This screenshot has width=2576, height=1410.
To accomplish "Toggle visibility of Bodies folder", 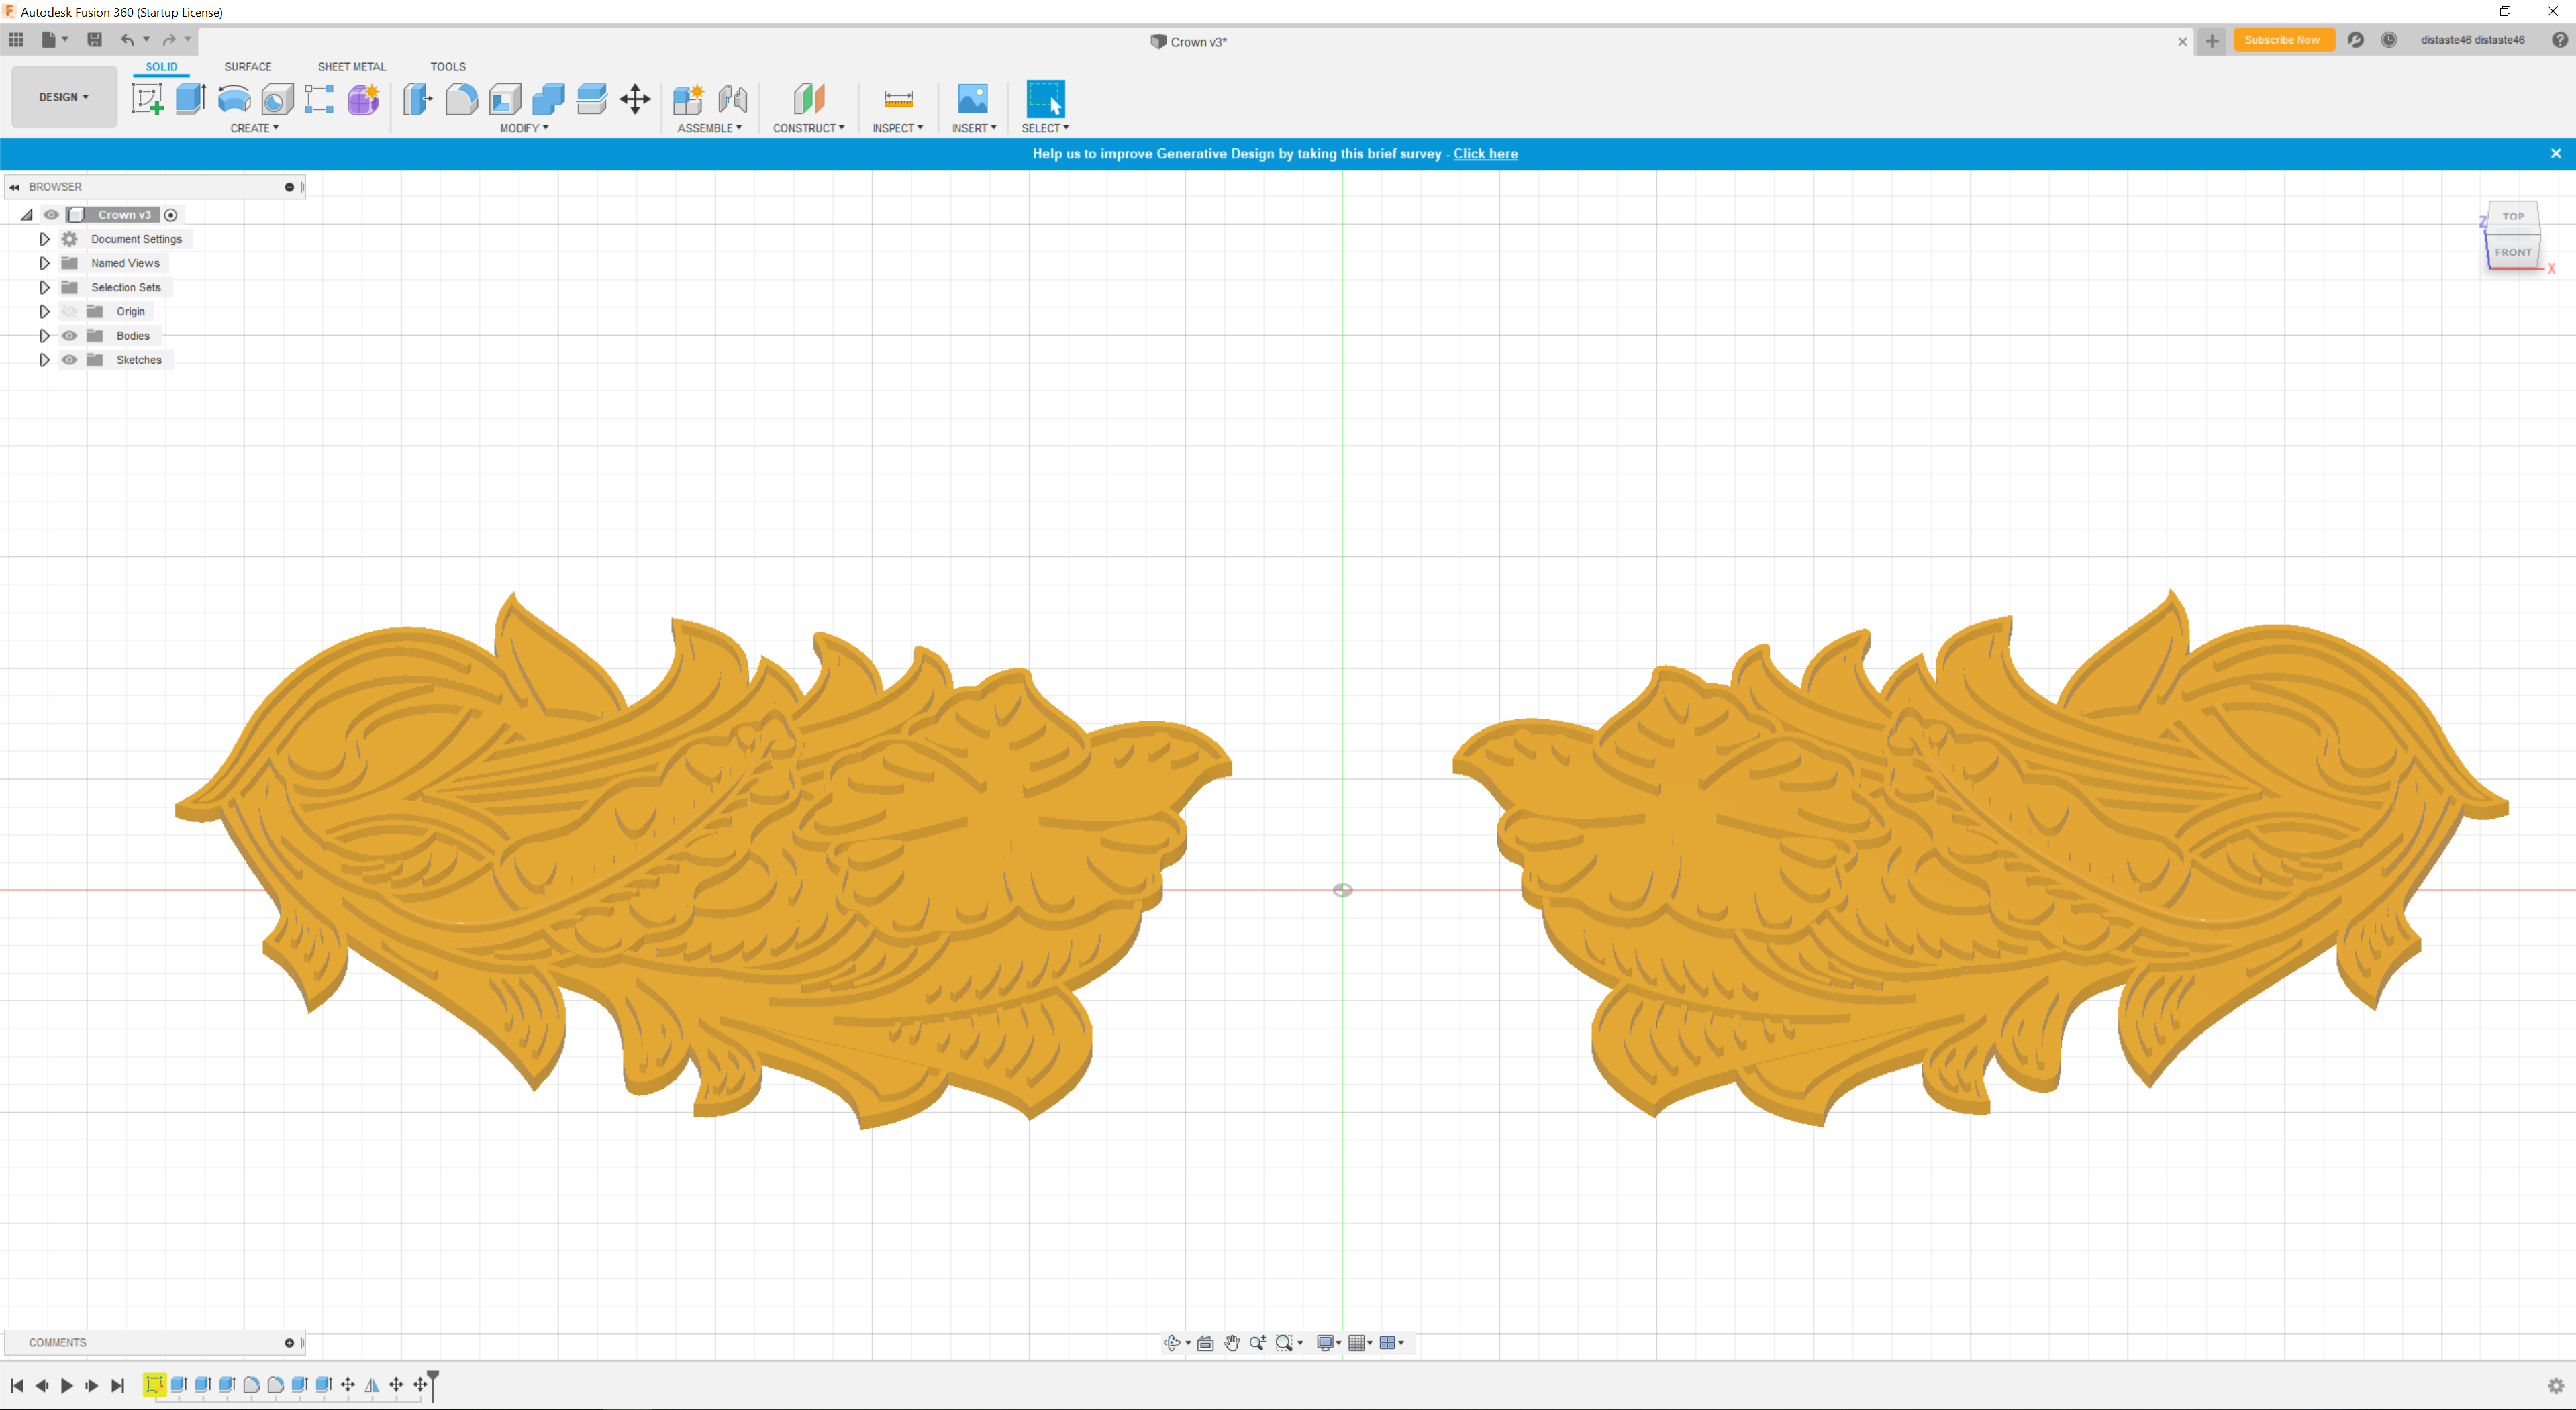I will click(x=69, y=336).
